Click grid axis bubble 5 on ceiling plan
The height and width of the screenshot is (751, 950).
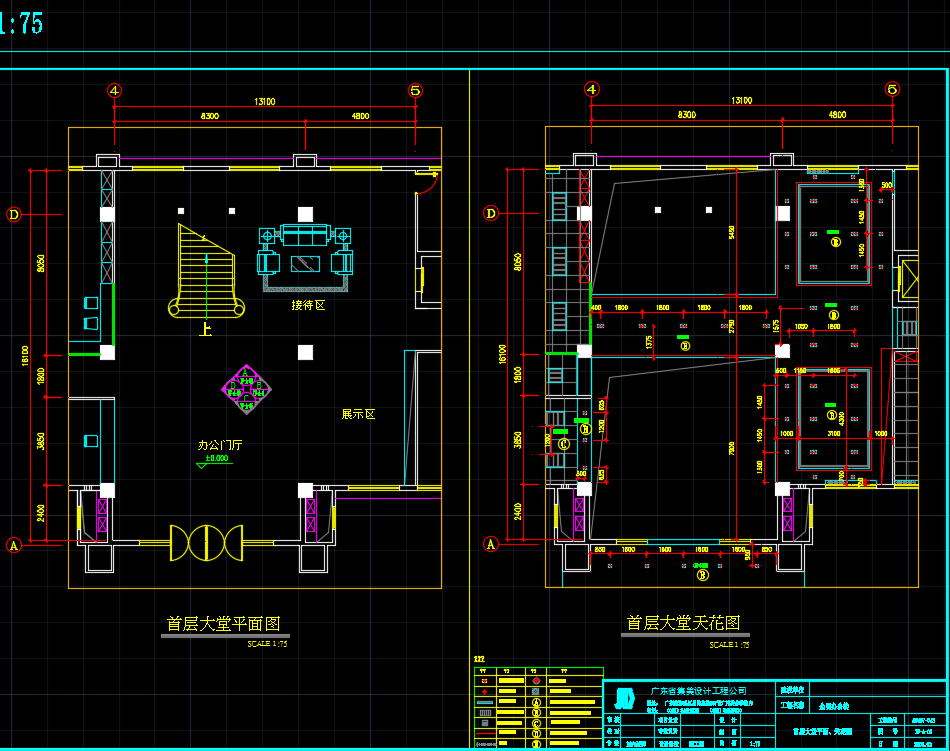892,89
